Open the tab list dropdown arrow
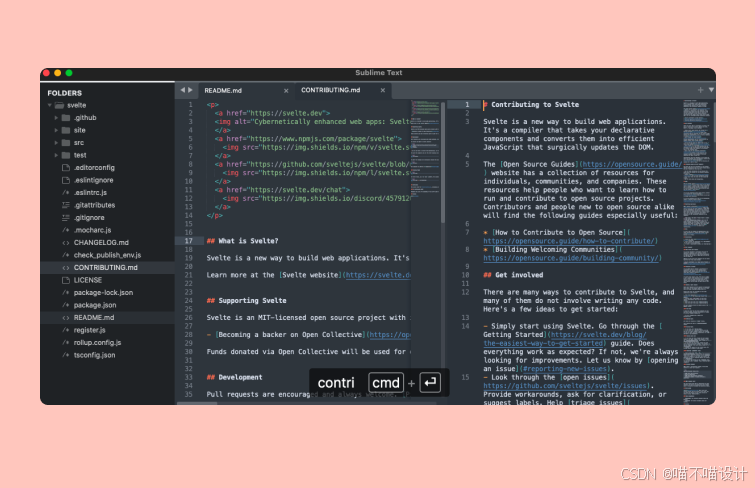This screenshot has height=488, width=755. click(711, 90)
